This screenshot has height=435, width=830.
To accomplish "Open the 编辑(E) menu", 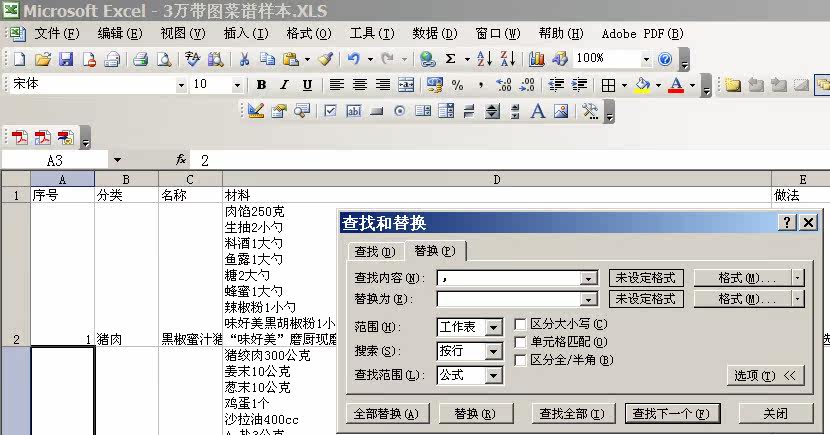I will [x=120, y=34].
